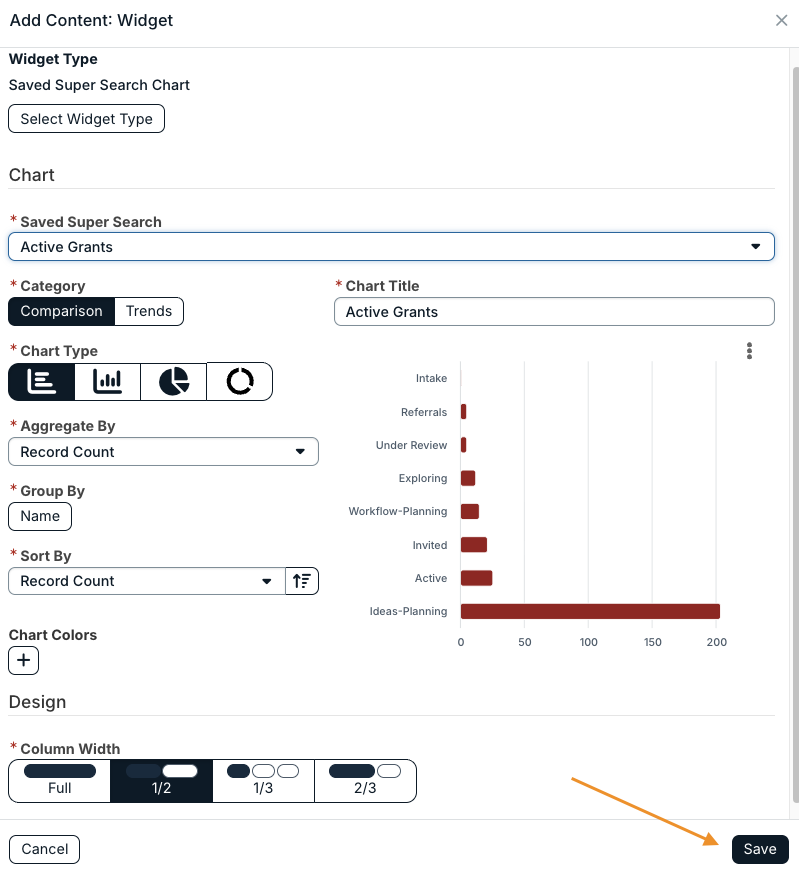The image size is (799, 871).
Task: Add a chart color with plus icon
Action: (x=23, y=660)
